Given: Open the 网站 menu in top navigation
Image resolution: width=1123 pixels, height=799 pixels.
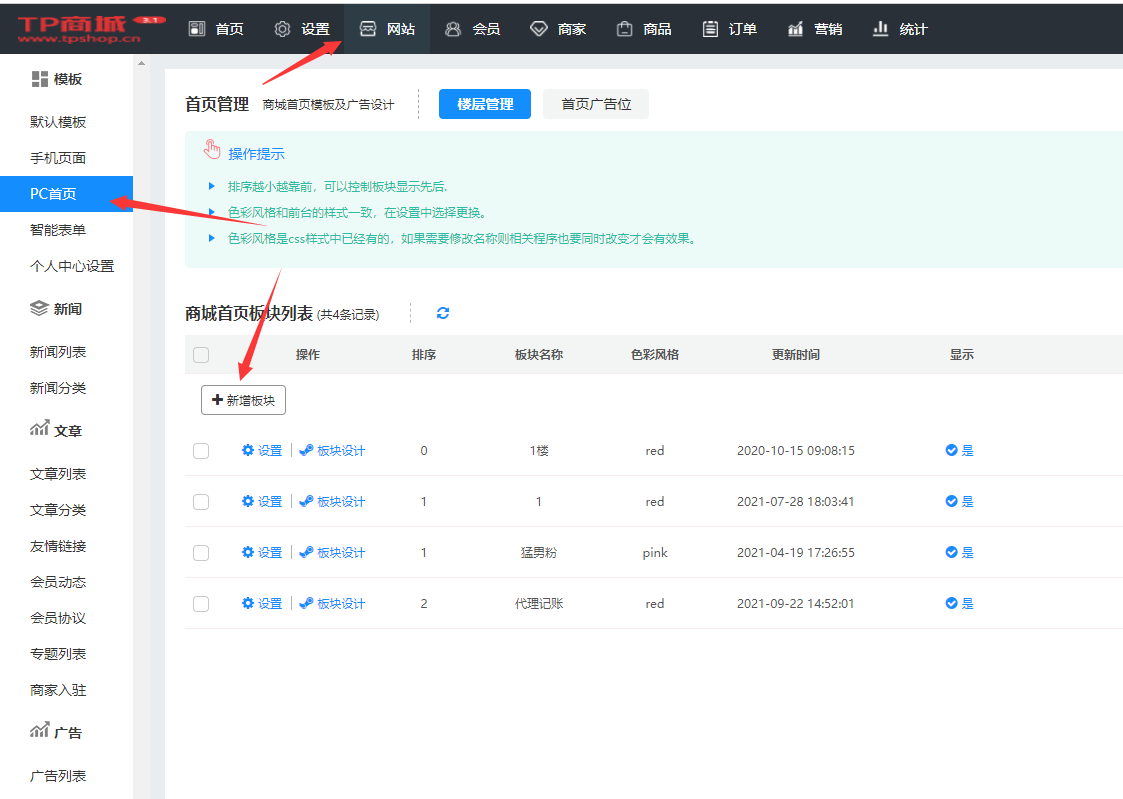Looking at the screenshot, I should click(x=386, y=28).
